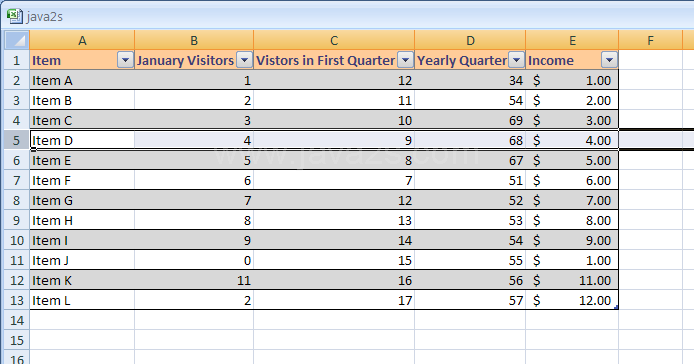The height and width of the screenshot is (364, 694).
Task: Select row 8 header
Action: (x=17, y=200)
